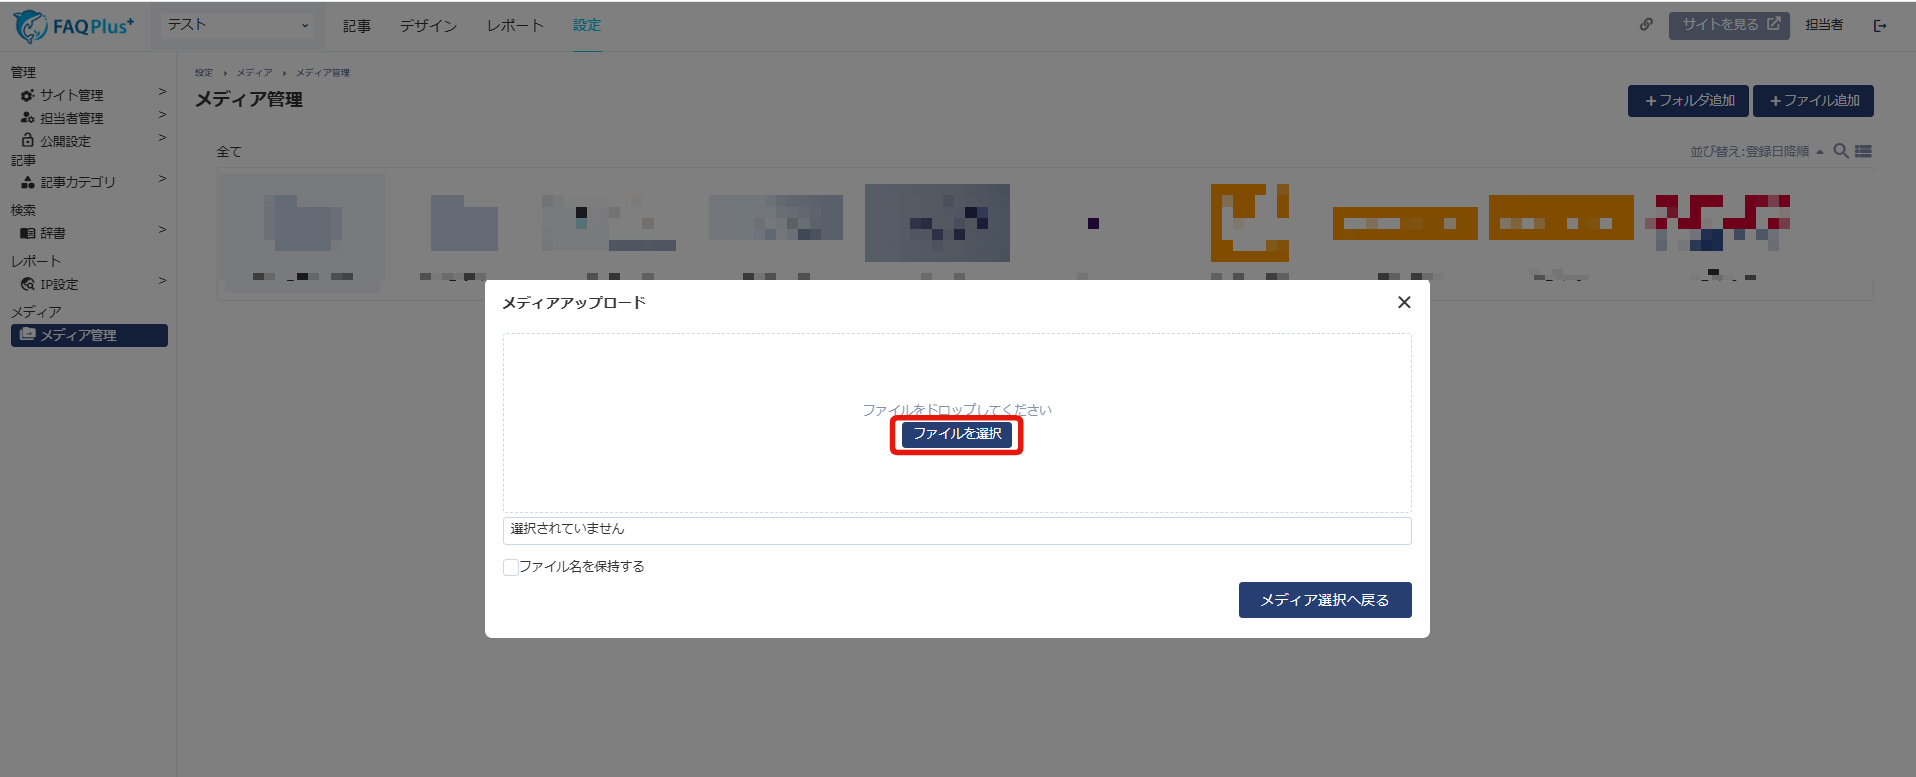Screen dimensions: 1916x777
Task: Open the 並び替え sort order dropdown
Action: 1756,151
